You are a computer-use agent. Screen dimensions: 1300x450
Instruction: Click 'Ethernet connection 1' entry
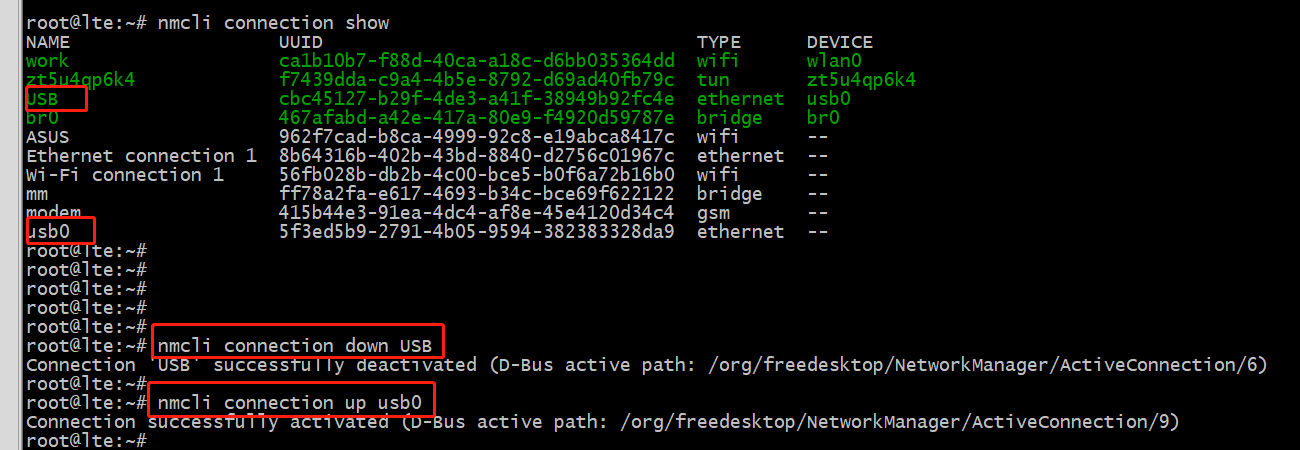click(141, 156)
